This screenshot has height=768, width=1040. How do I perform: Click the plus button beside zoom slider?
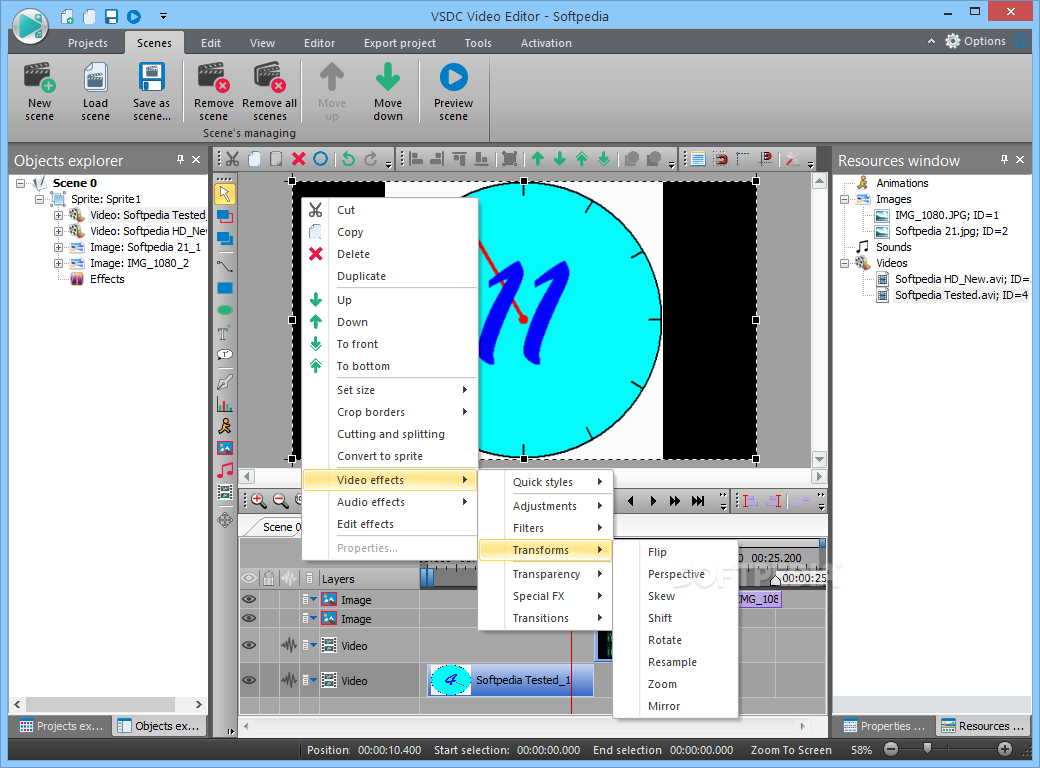(1005, 749)
